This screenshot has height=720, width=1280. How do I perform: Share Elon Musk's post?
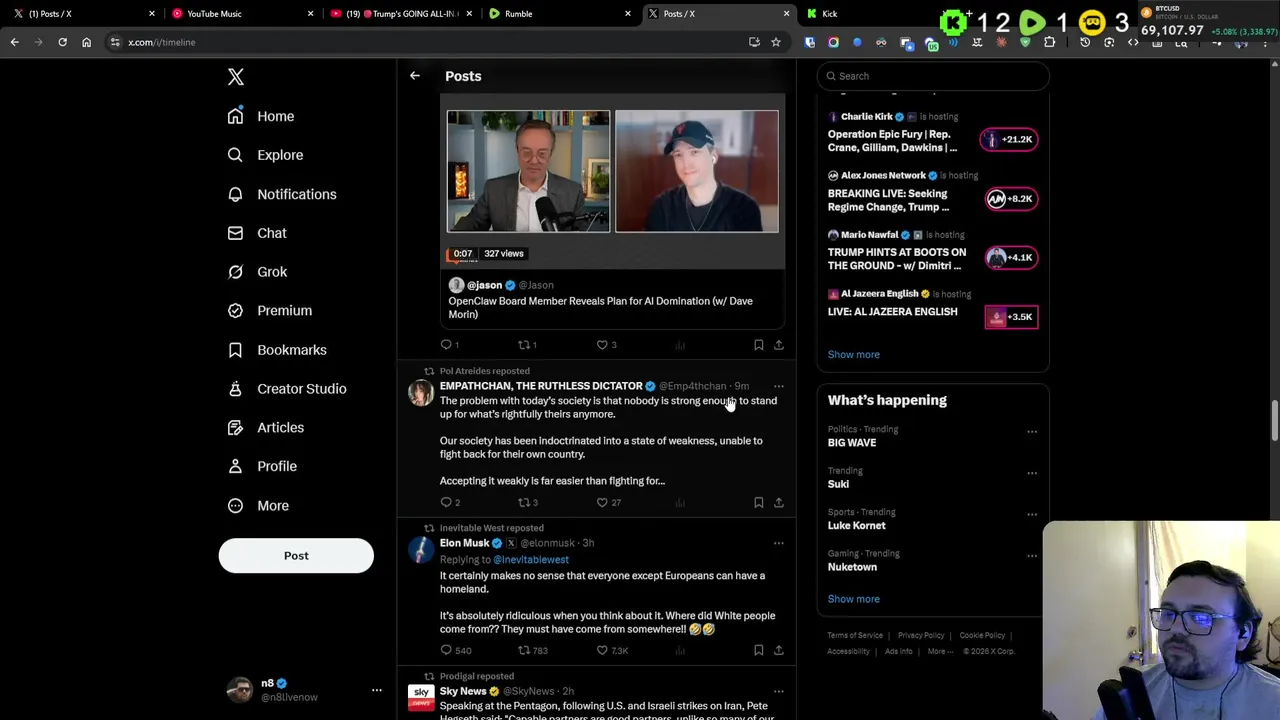pos(779,651)
